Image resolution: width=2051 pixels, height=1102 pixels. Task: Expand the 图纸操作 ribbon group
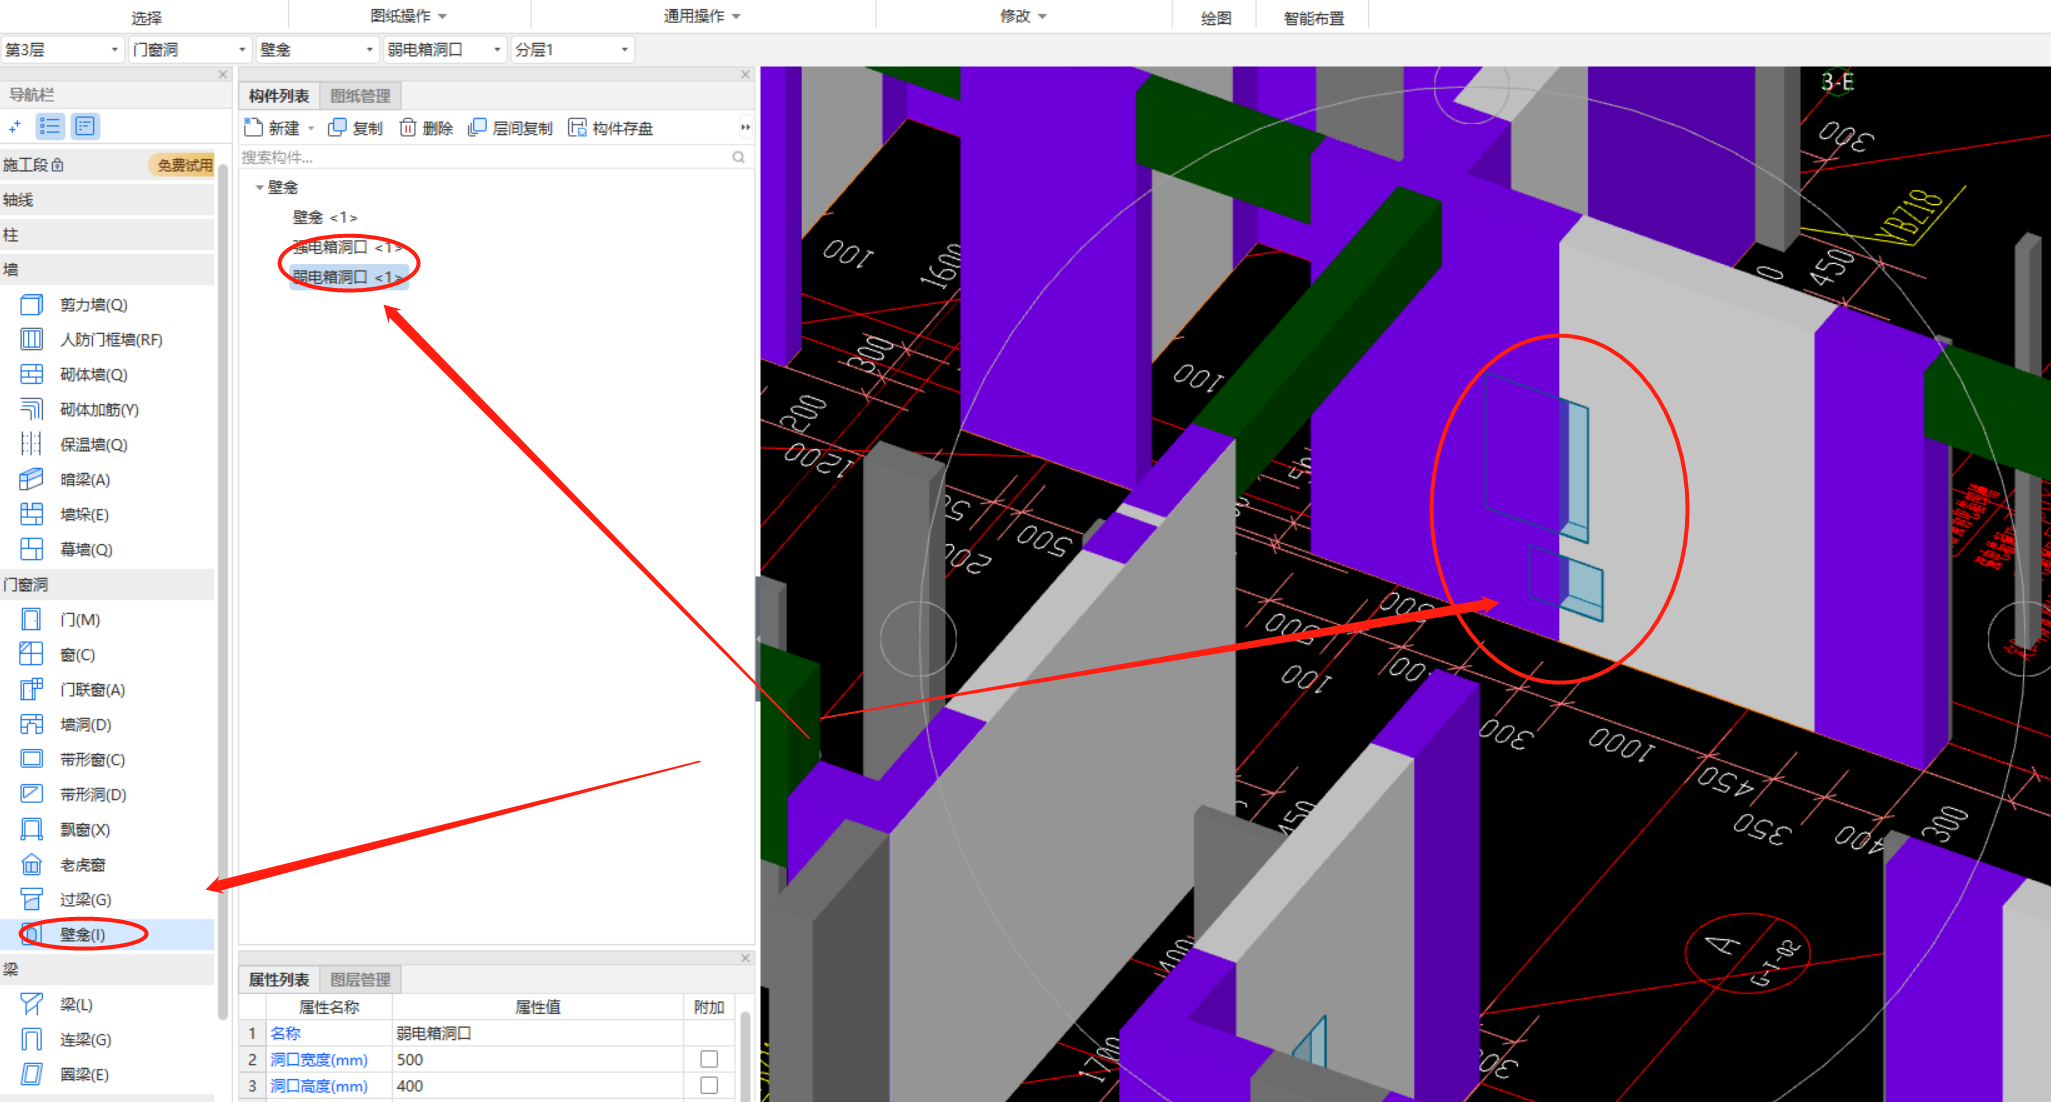[x=409, y=16]
